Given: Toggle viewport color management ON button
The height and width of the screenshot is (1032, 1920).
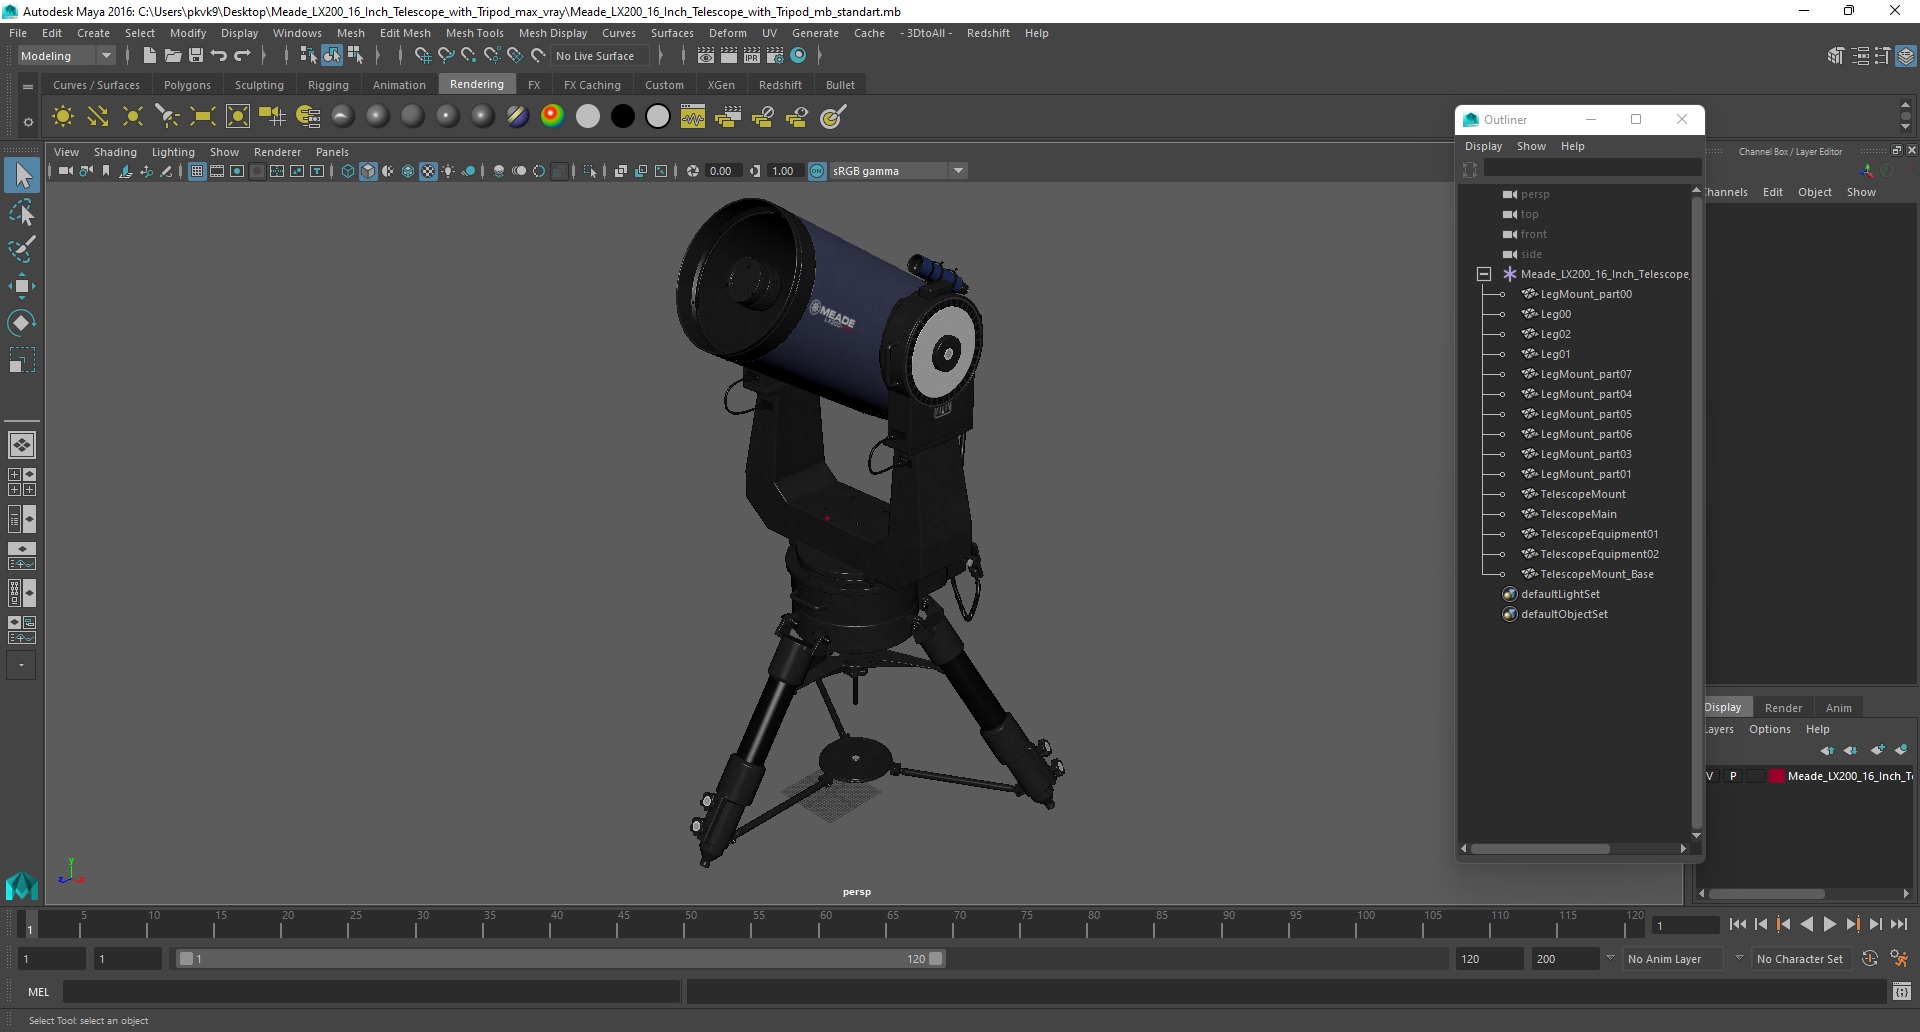Looking at the screenshot, I should [817, 171].
